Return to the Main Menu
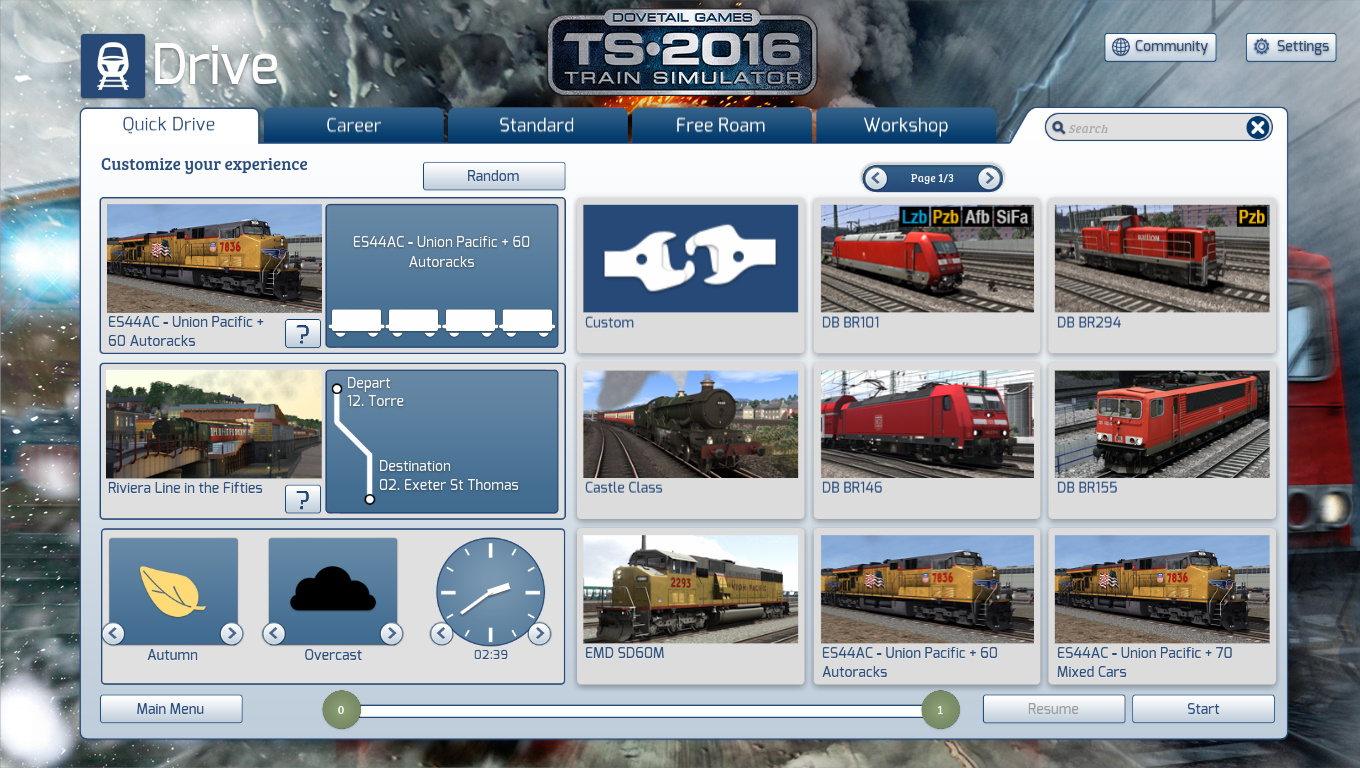The width and height of the screenshot is (1360, 768). pyautogui.click(x=171, y=709)
